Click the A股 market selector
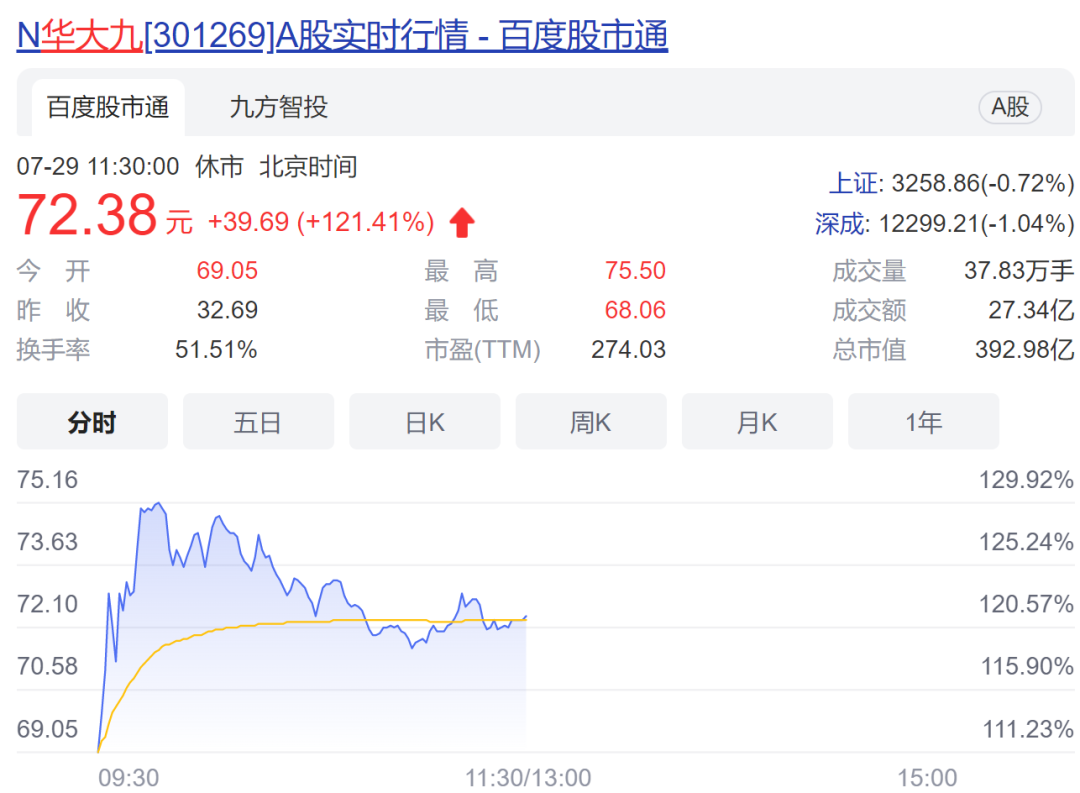Viewport: 1080px width, 793px height. click(x=1009, y=108)
